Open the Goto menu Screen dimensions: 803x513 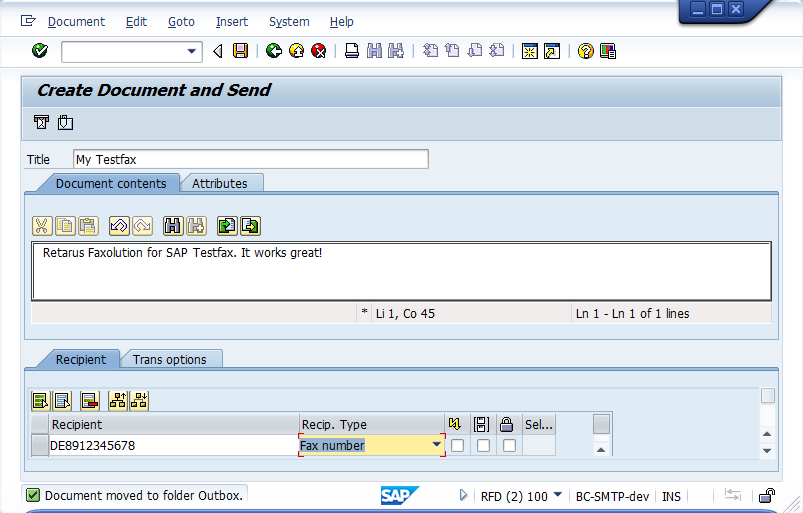click(181, 21)
